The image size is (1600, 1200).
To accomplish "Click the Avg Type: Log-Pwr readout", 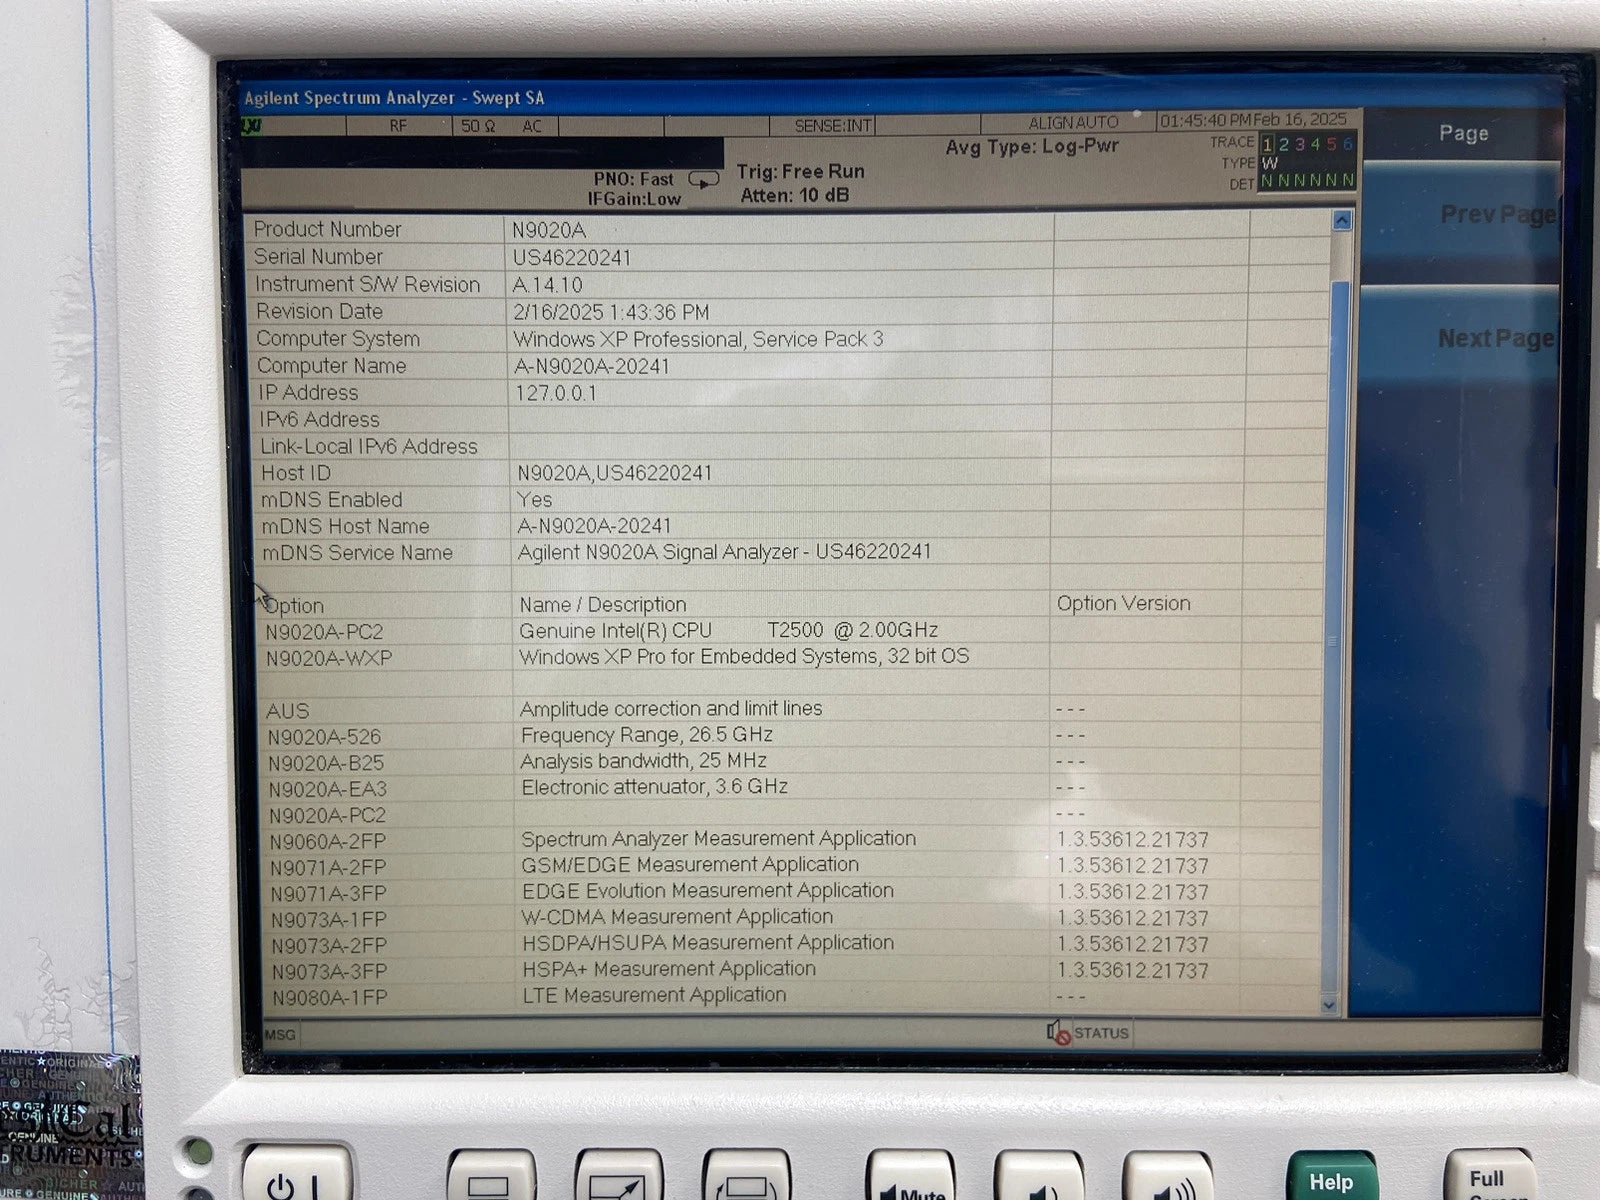I will click(1032, 147).
